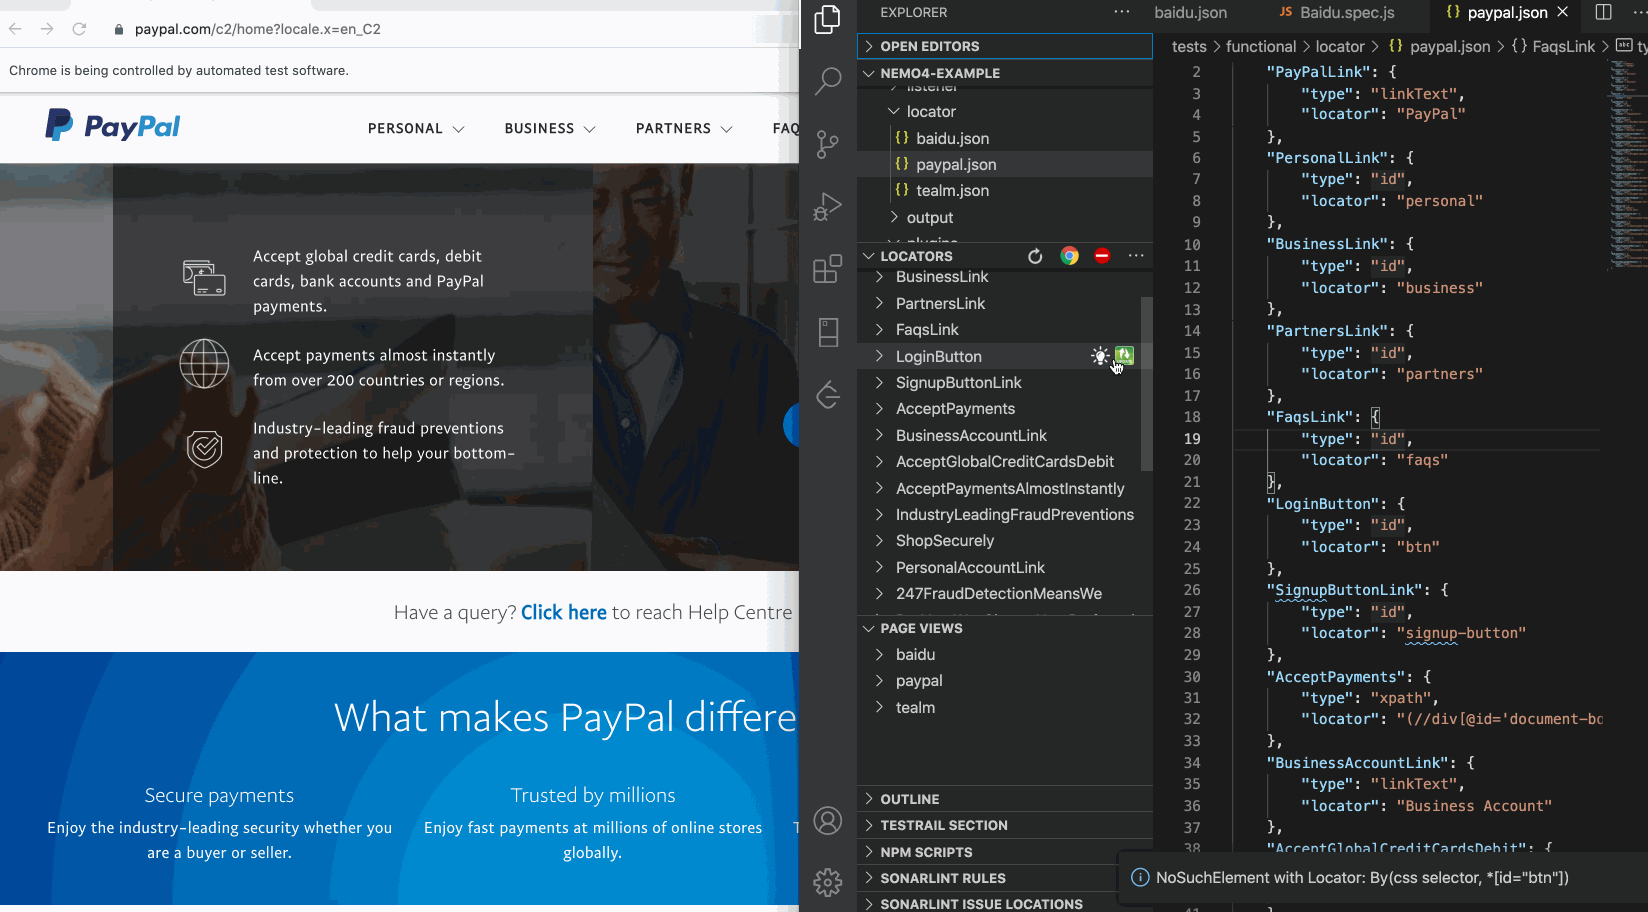This screenshot has width=1648, height=912.
Task: Click the highlight lightbulb icon on LoginButton
Action: [1100, 356]
